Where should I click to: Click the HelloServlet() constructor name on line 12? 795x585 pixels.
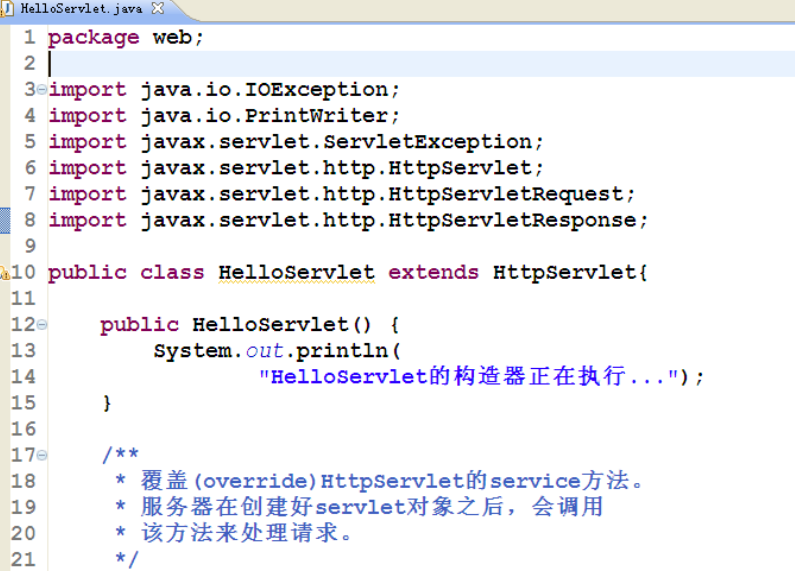pyautogui.click(x=271, y=324)
